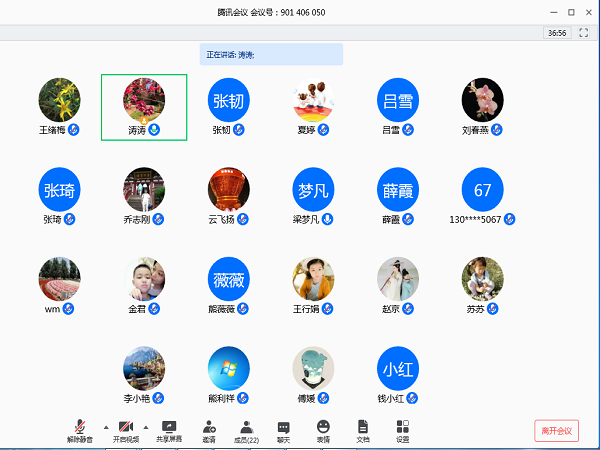This screenshot has width=600, height=450.
Task: Click the muted mic icon beside 王行娟
Action: coord(327,309)
